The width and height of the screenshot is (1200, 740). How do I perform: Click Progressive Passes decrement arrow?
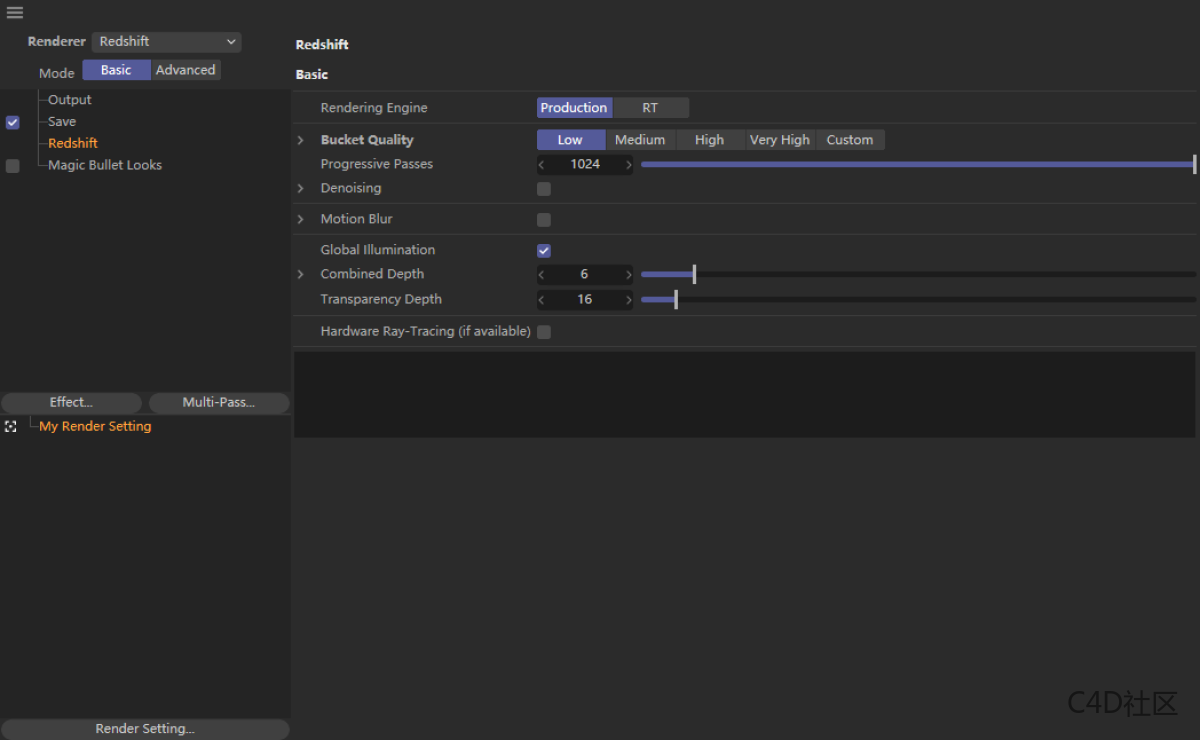[x=542, y=165]
